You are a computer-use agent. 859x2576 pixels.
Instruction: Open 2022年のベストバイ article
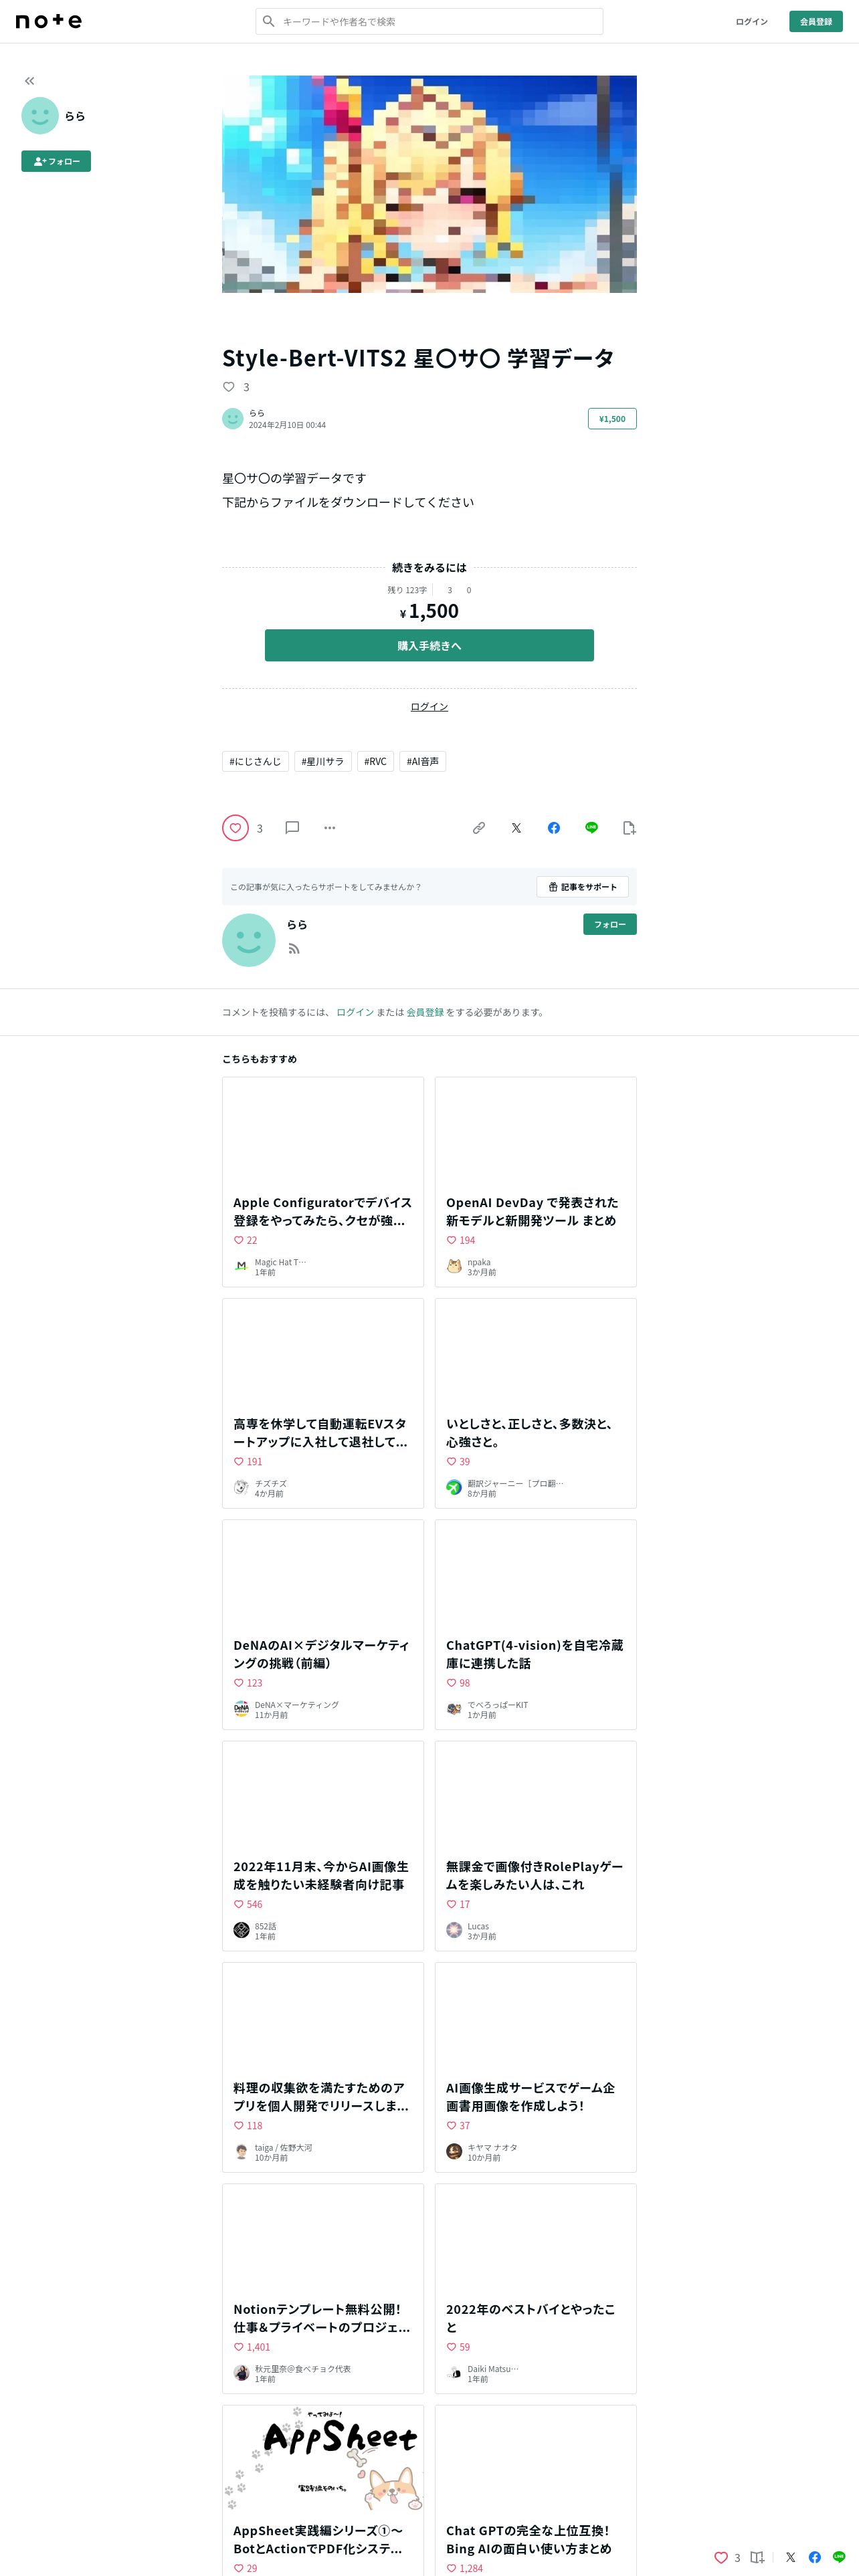tap(536, 2289)
